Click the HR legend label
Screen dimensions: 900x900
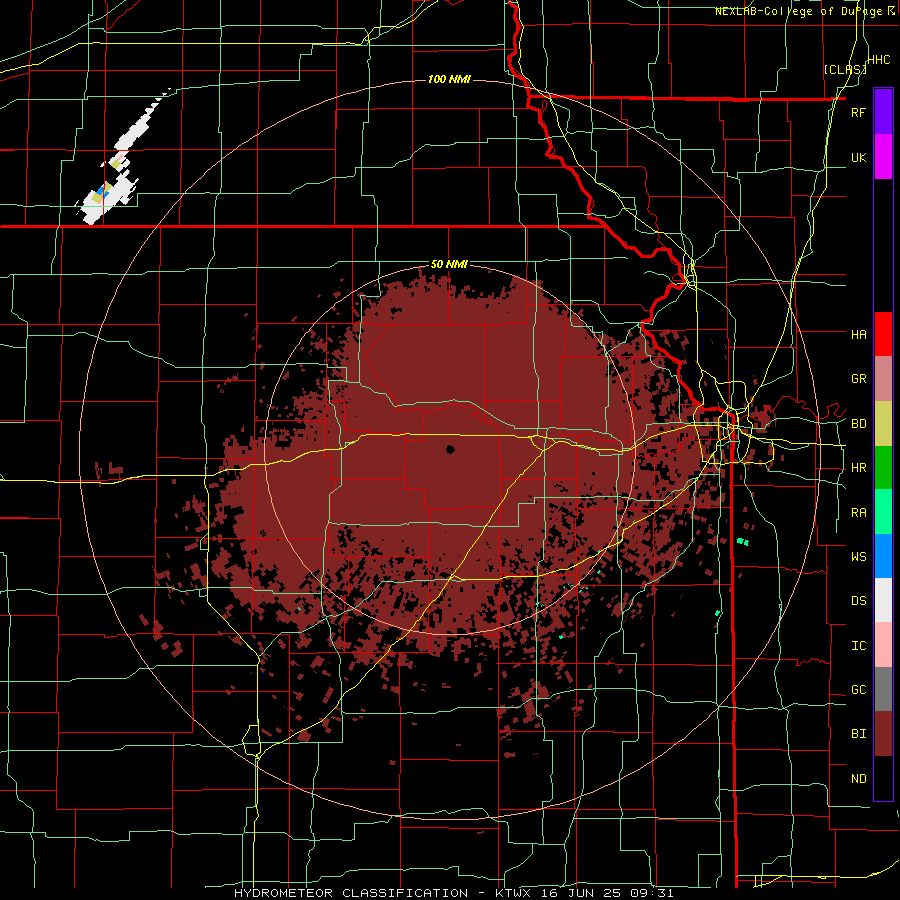(x=859, y=468)
